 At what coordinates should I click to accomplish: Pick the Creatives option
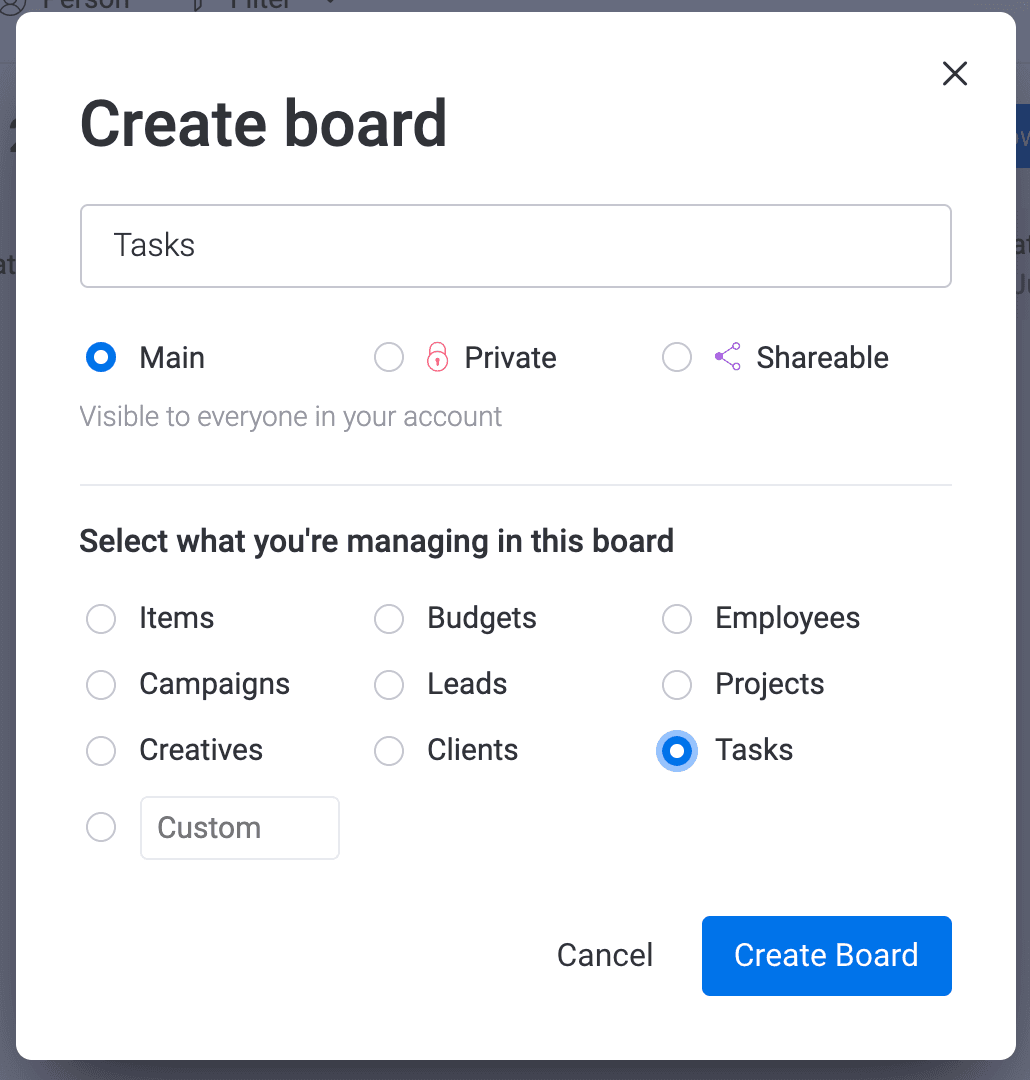[x=101, y=751]
